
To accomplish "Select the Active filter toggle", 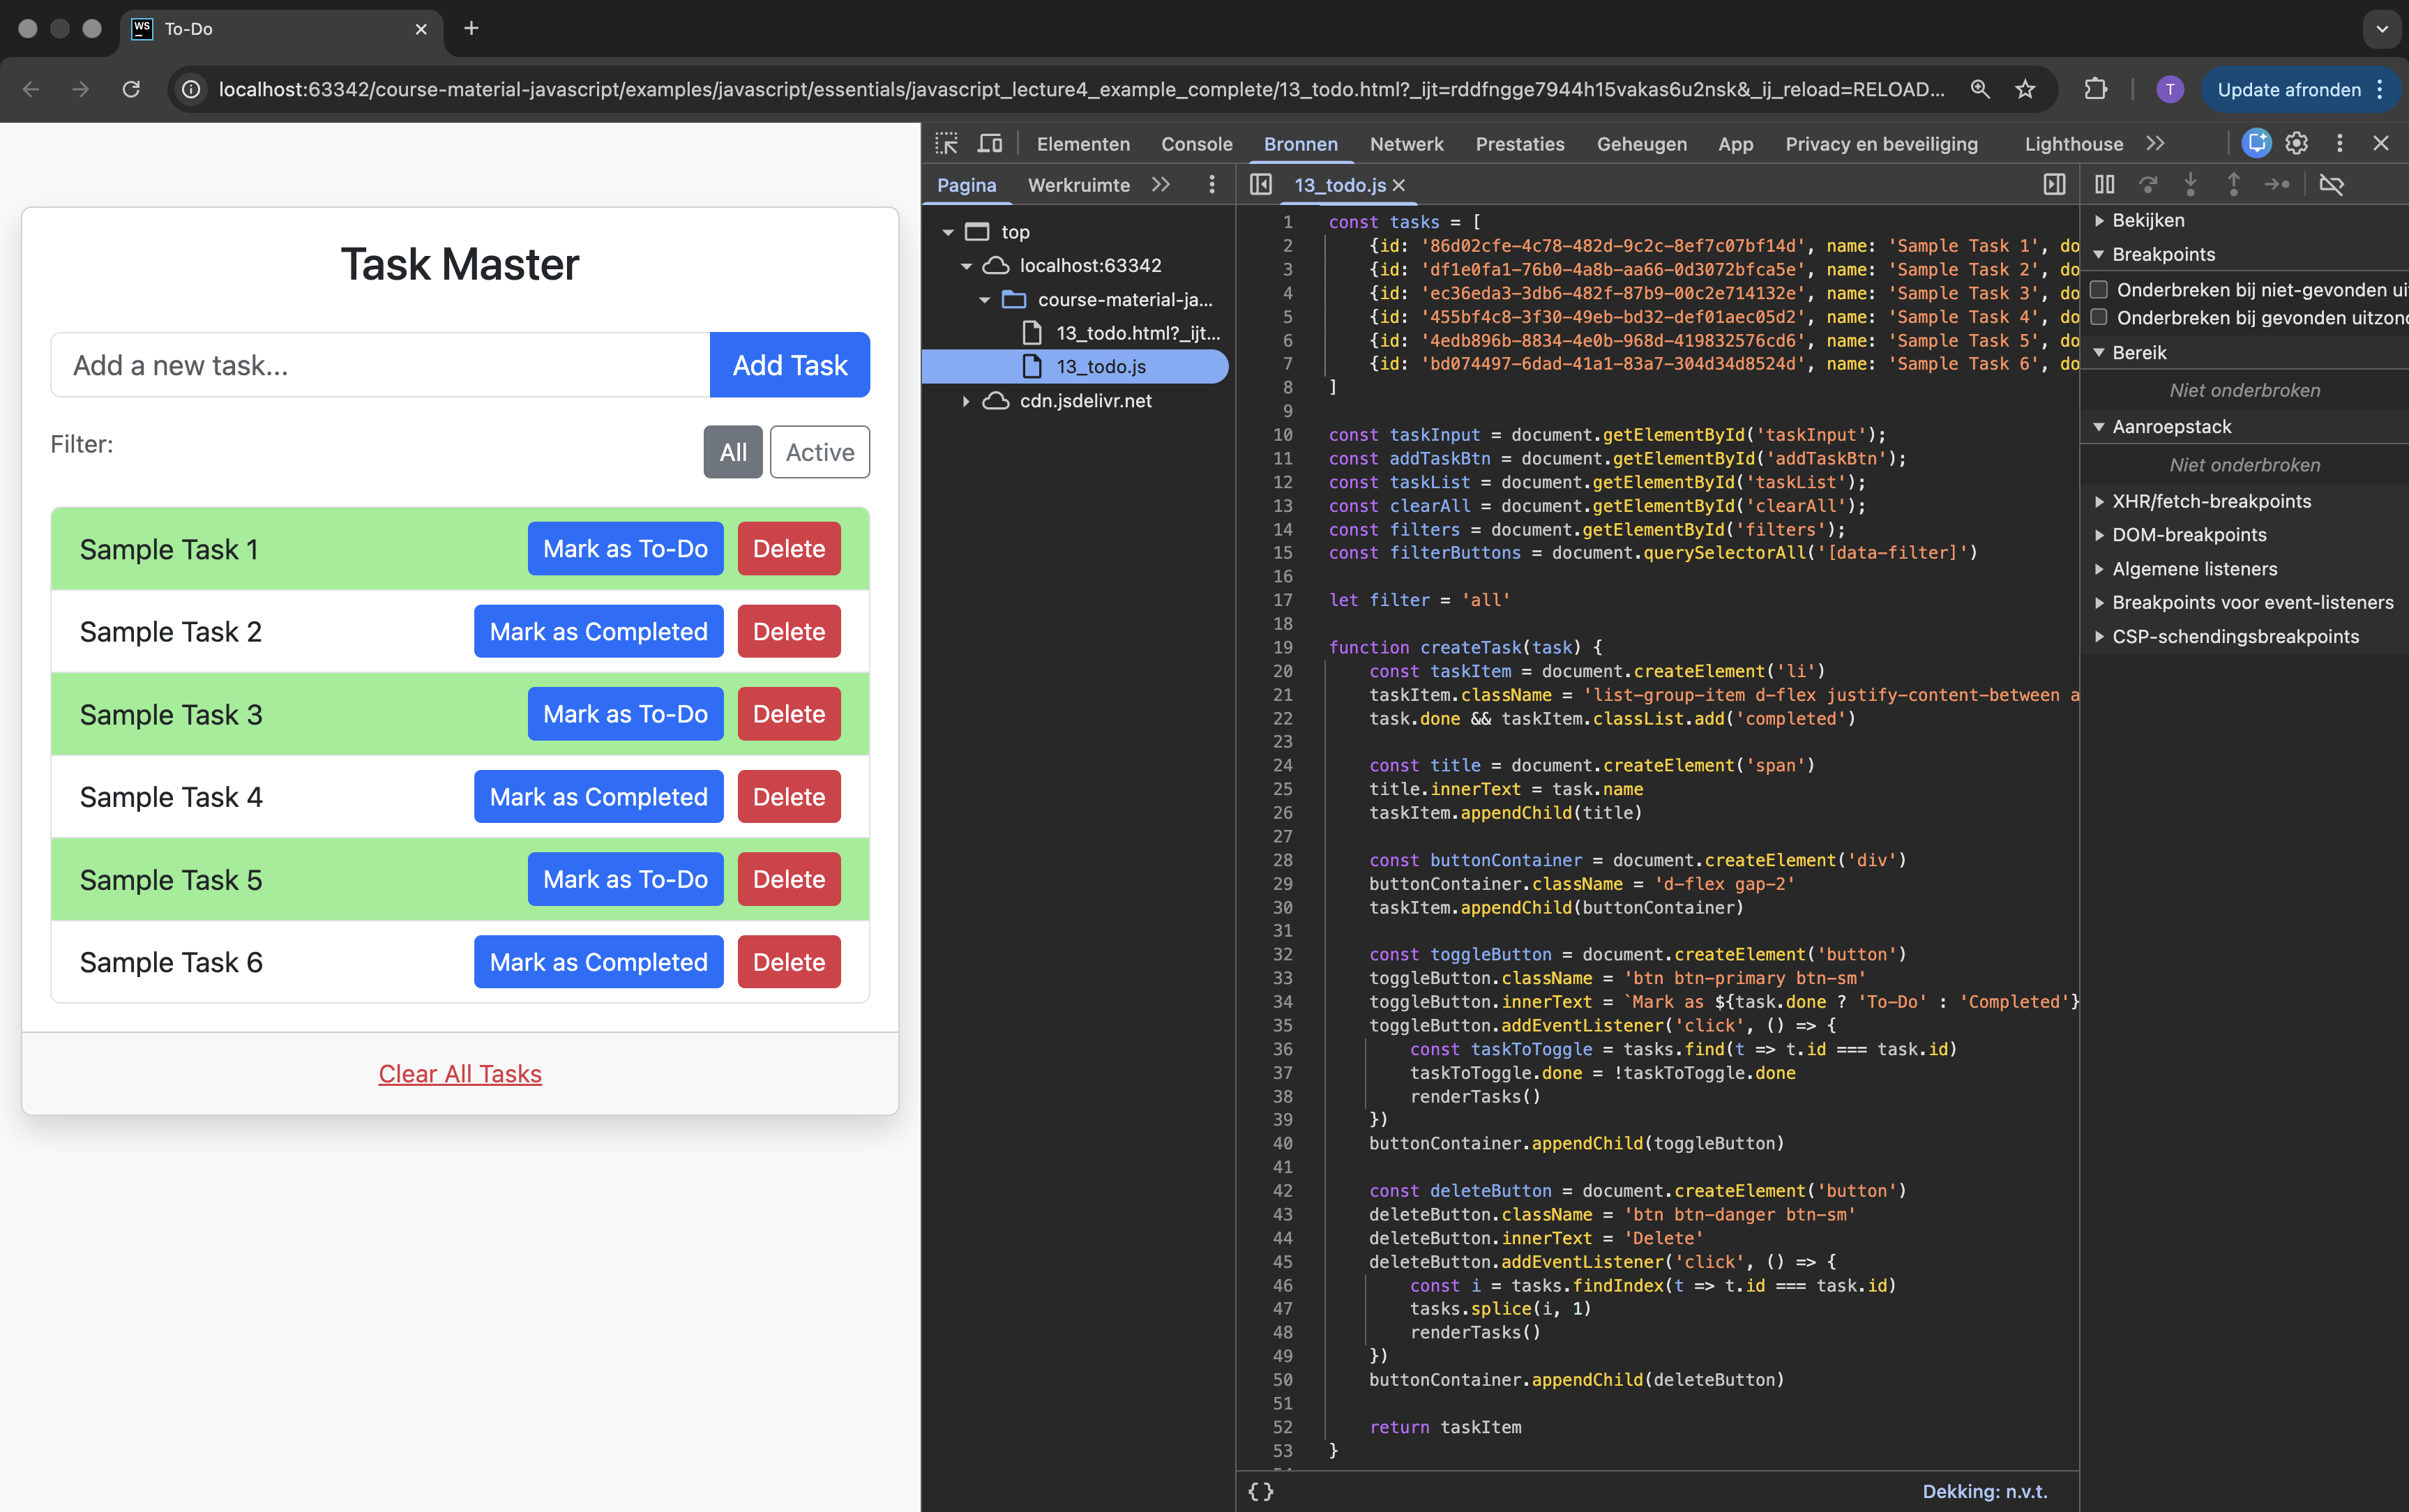I will (x=819, y=452).
